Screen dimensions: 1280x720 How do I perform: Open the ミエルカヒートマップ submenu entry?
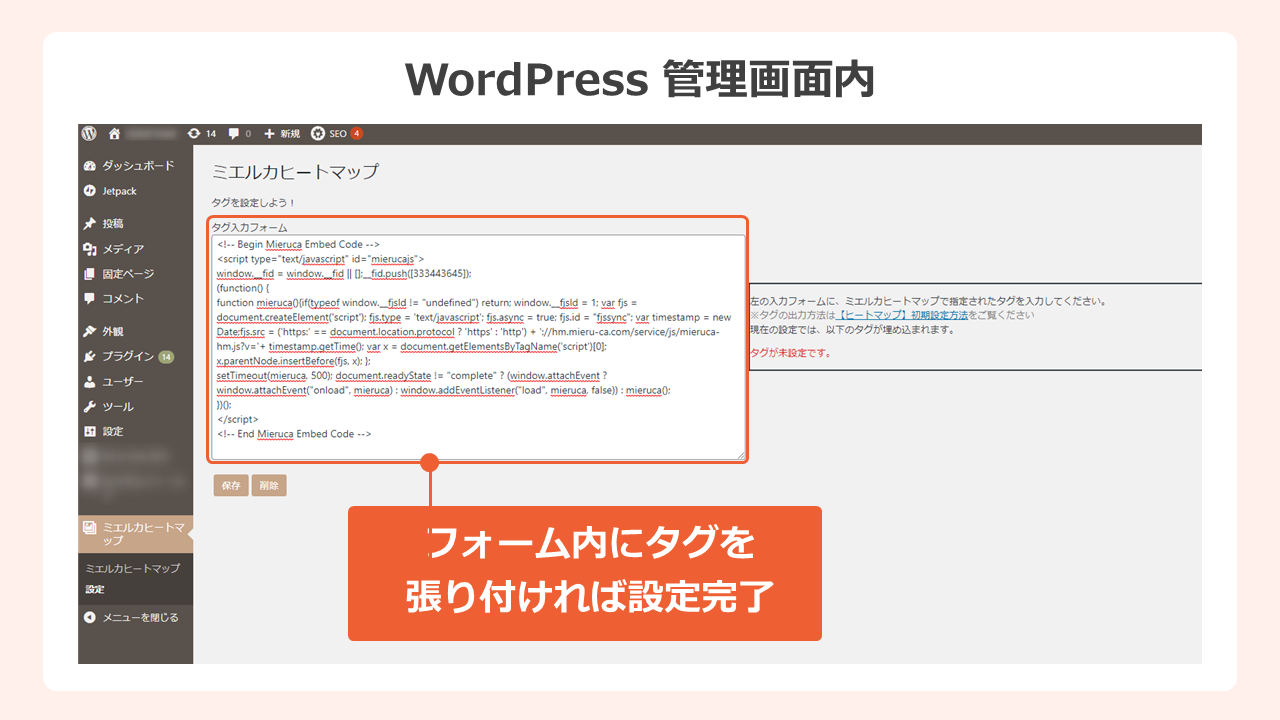(133, 568)
